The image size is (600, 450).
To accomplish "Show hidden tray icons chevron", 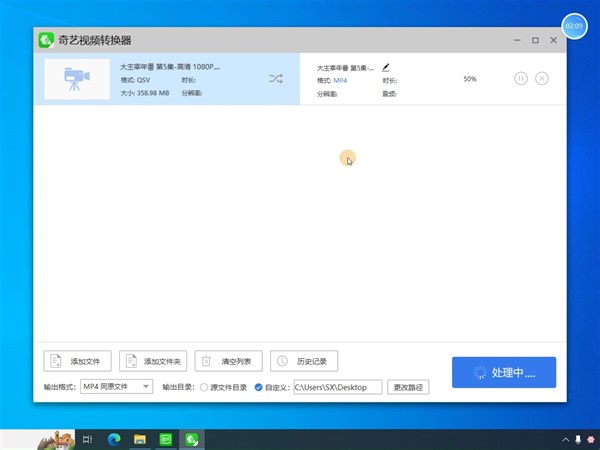I will [566, 439].
